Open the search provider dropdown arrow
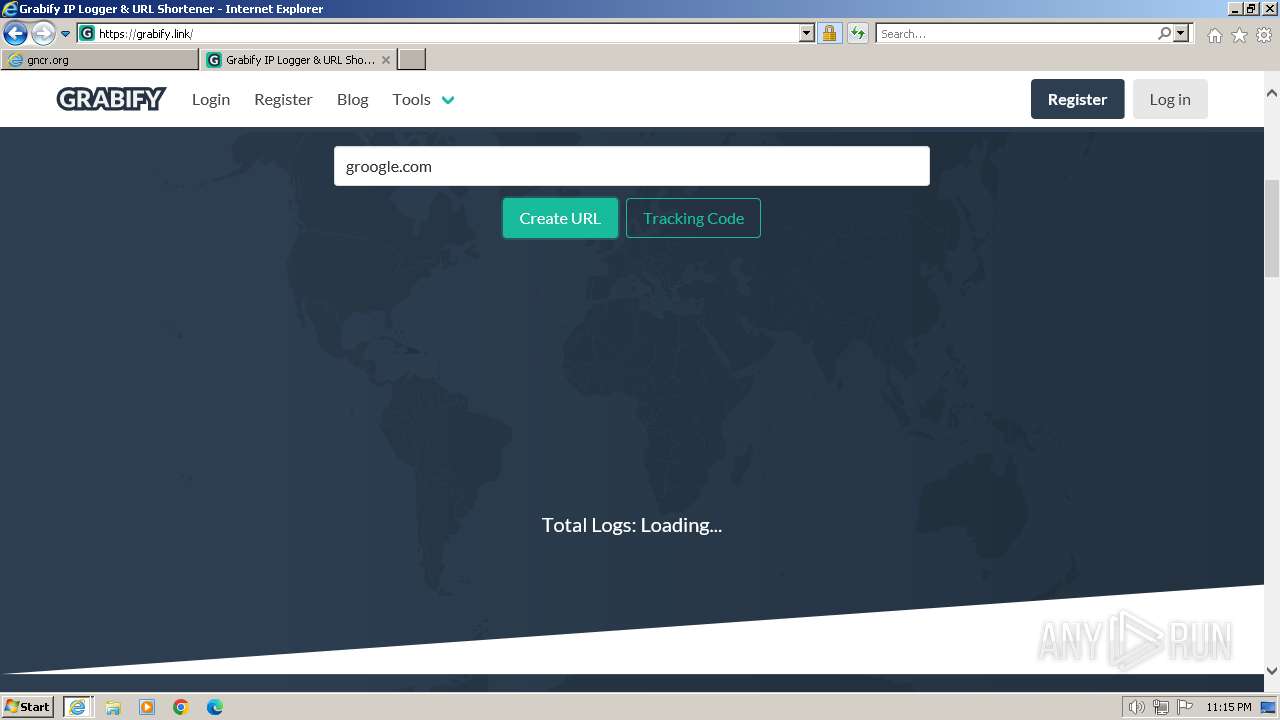Viewport: 1280px width, 720px height. tap(1181, 33)
